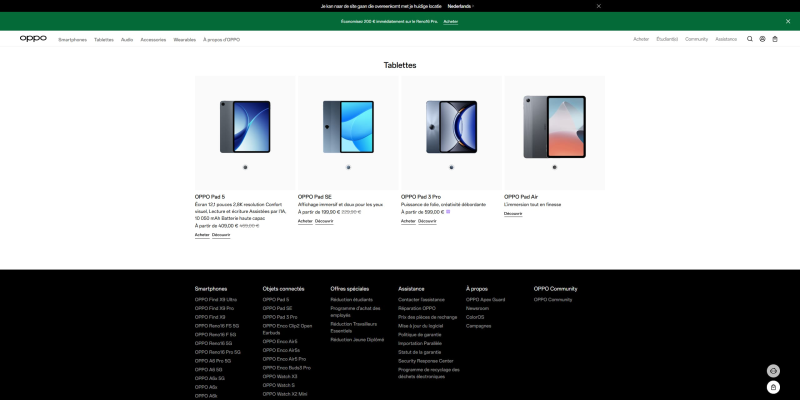Open footer link OPPO Reno16 Pro 5G
Screen dimensions: 800x400
coord(217,352)
